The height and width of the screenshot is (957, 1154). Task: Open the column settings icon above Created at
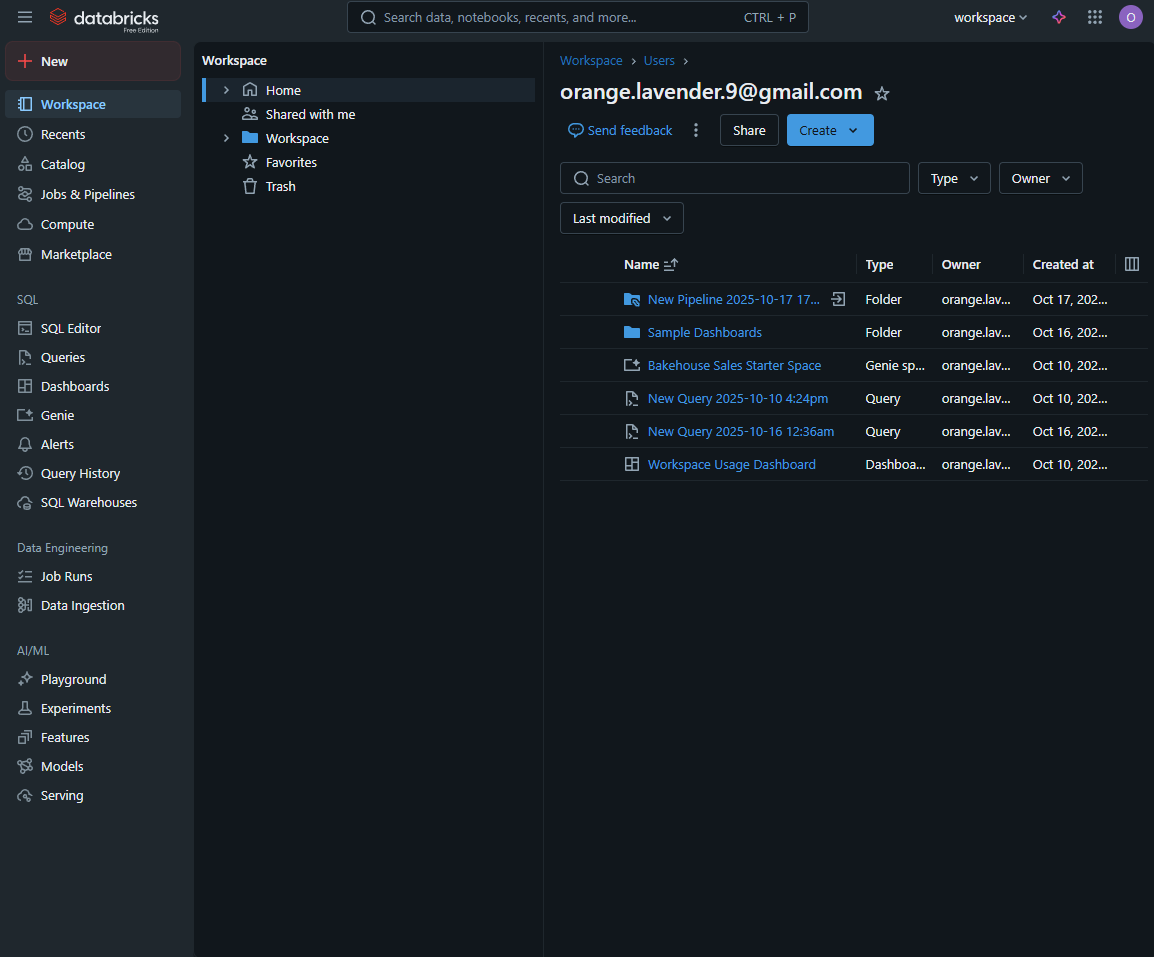(x=1131, y=264)
